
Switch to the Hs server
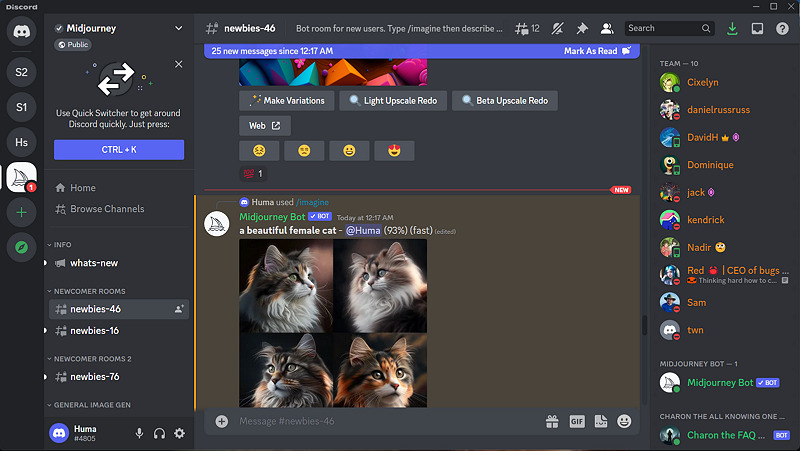(21, 142)
